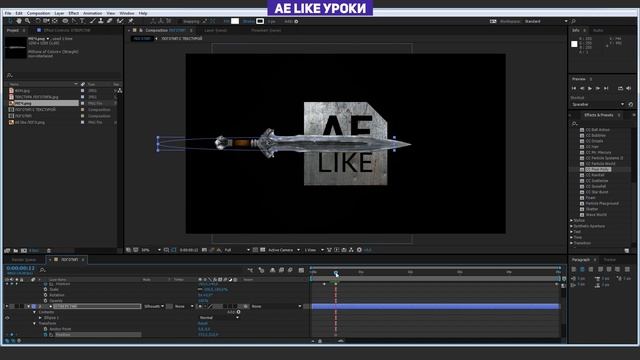The width and height of the screenshot is (640, 360).
Task: Click the current timecode display in timeline
Action: coord(20,268)
